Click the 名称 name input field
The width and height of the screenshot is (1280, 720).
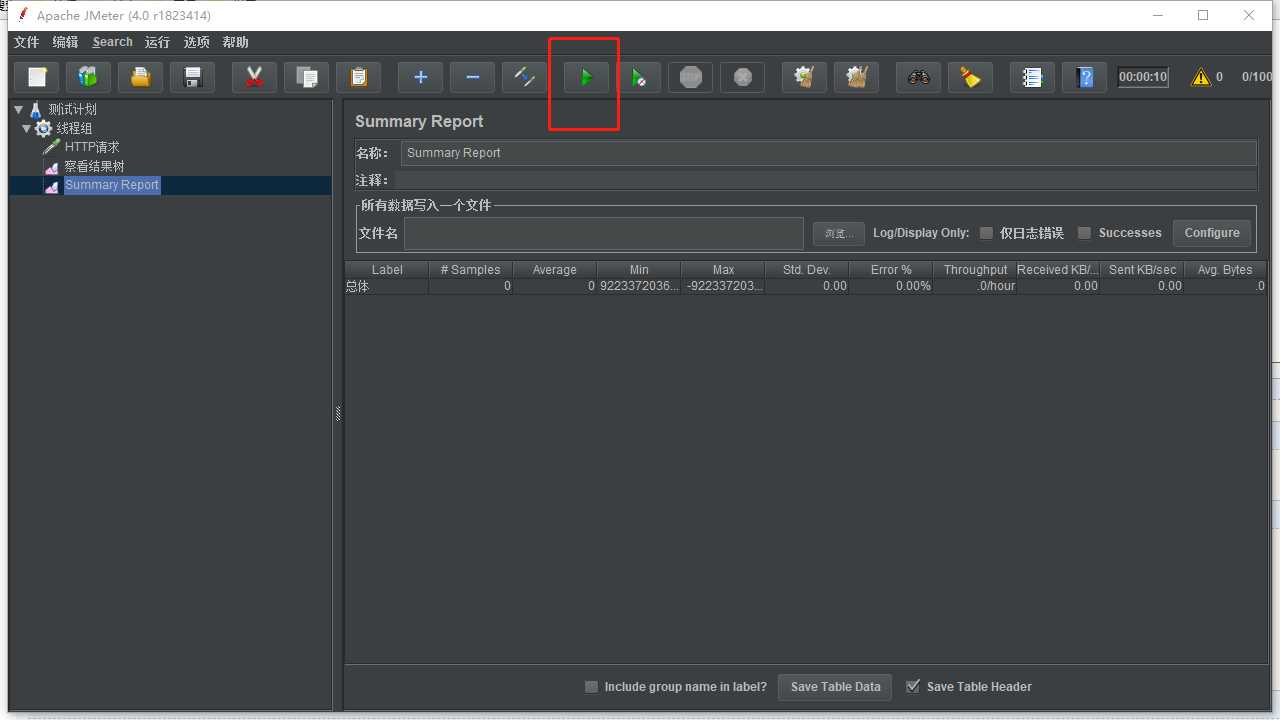tap(829, 153)
